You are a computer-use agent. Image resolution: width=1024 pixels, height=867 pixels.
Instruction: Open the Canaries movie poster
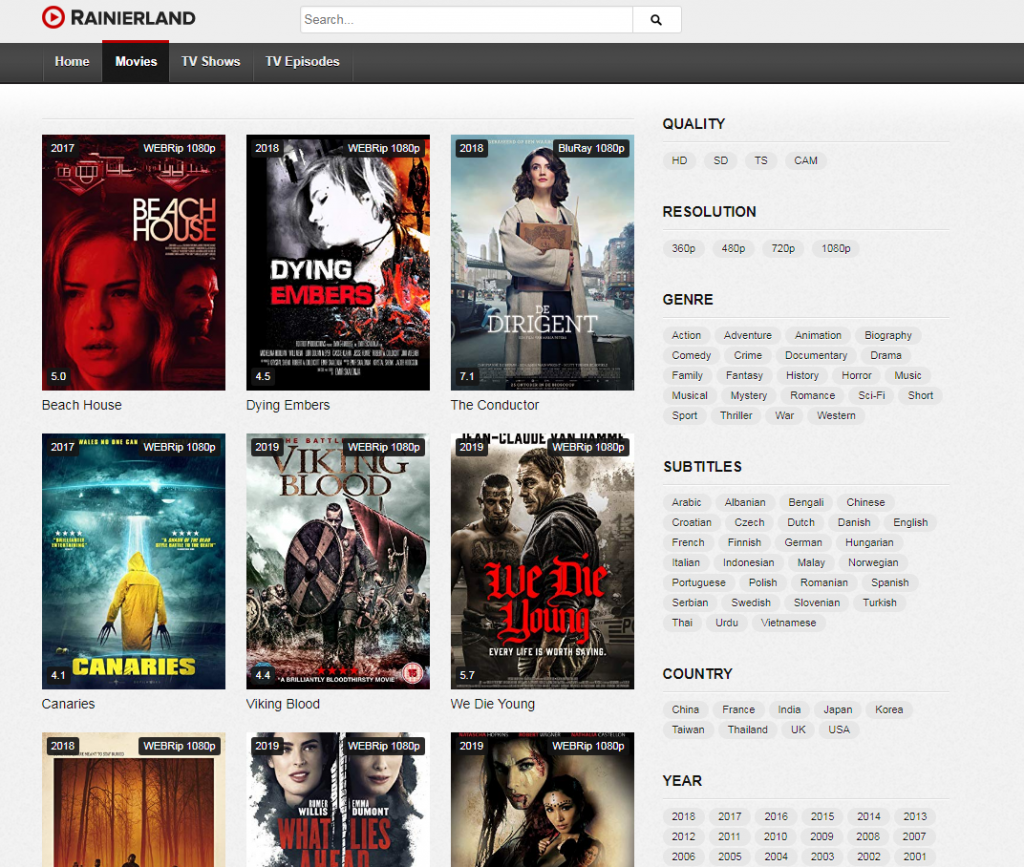(134, 561)
